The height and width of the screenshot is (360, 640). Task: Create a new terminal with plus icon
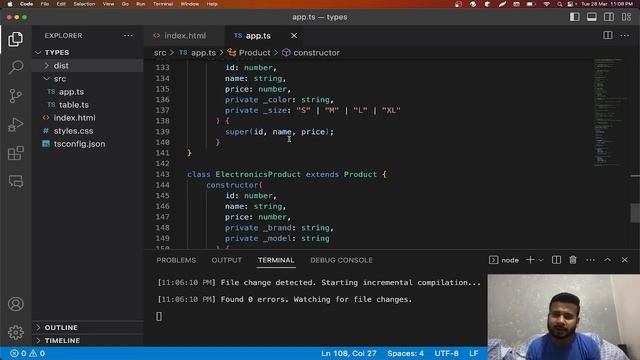point(530,260)
